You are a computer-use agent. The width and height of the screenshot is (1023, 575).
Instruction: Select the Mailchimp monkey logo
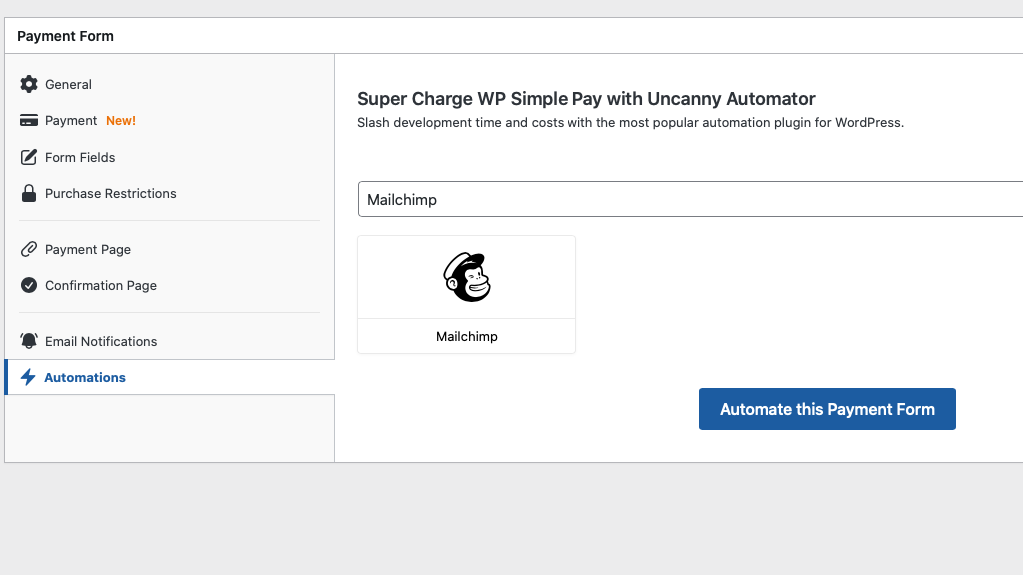click(467, 277)
